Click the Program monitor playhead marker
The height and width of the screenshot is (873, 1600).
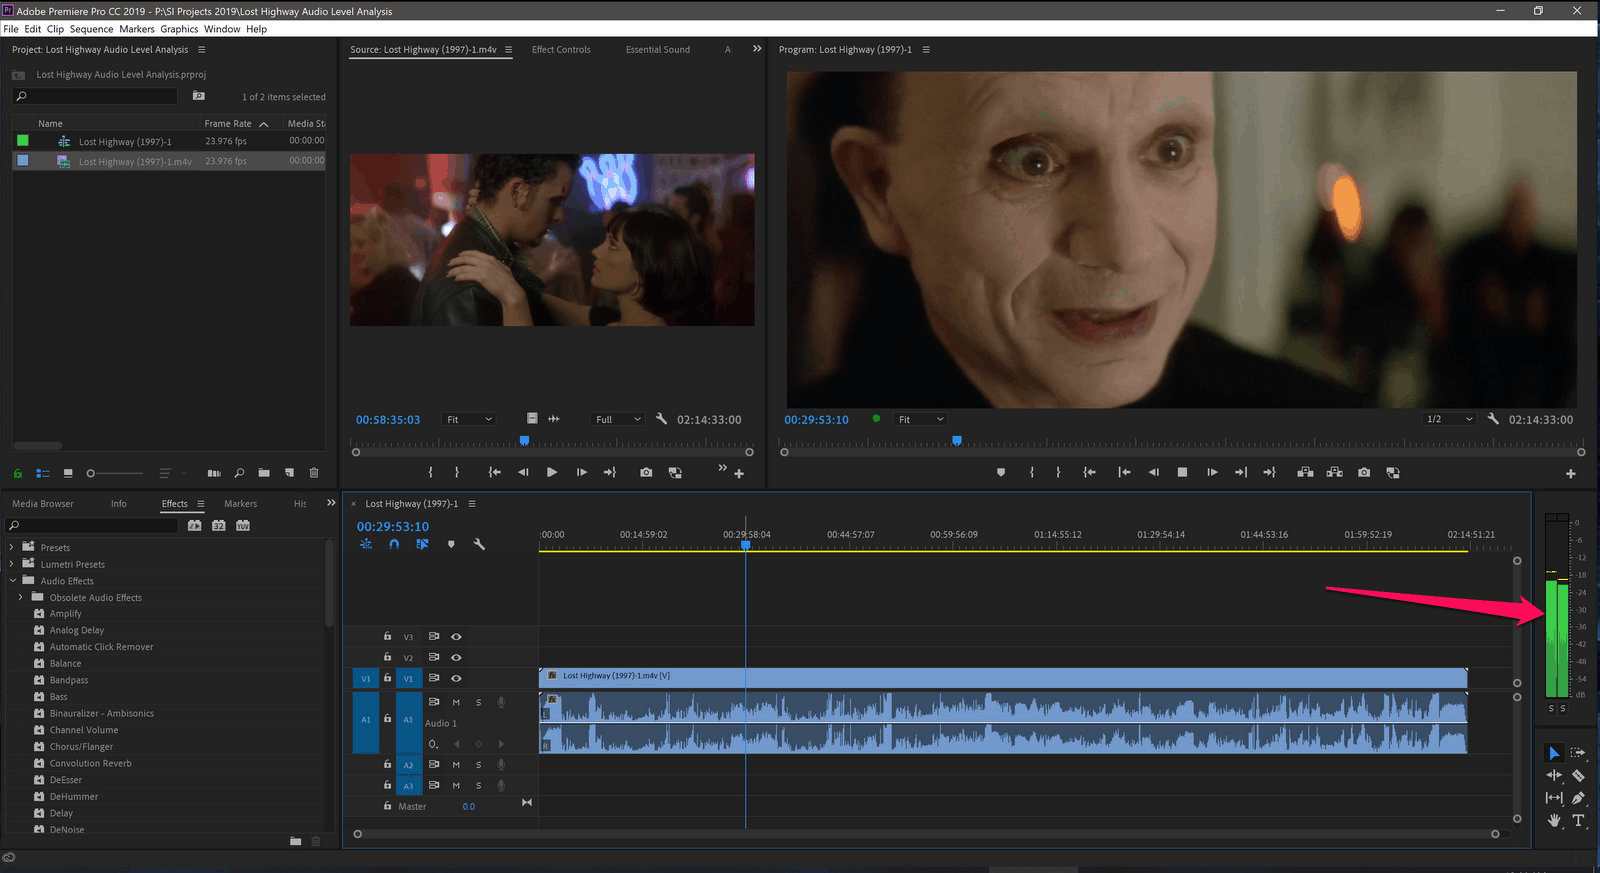pos(957,440)
